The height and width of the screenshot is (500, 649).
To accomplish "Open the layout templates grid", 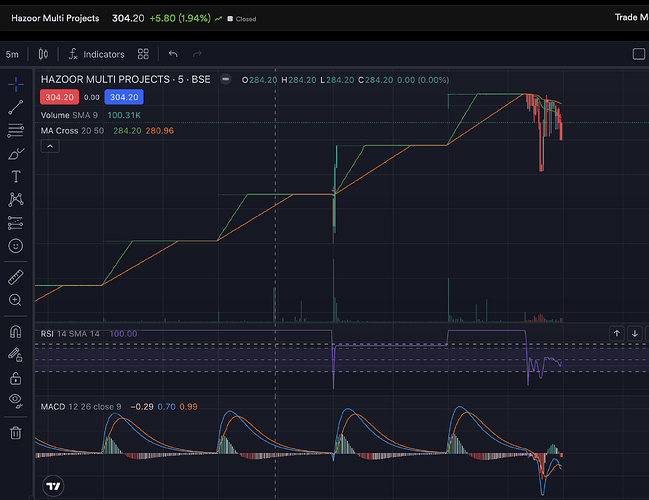I will [143, 54].
